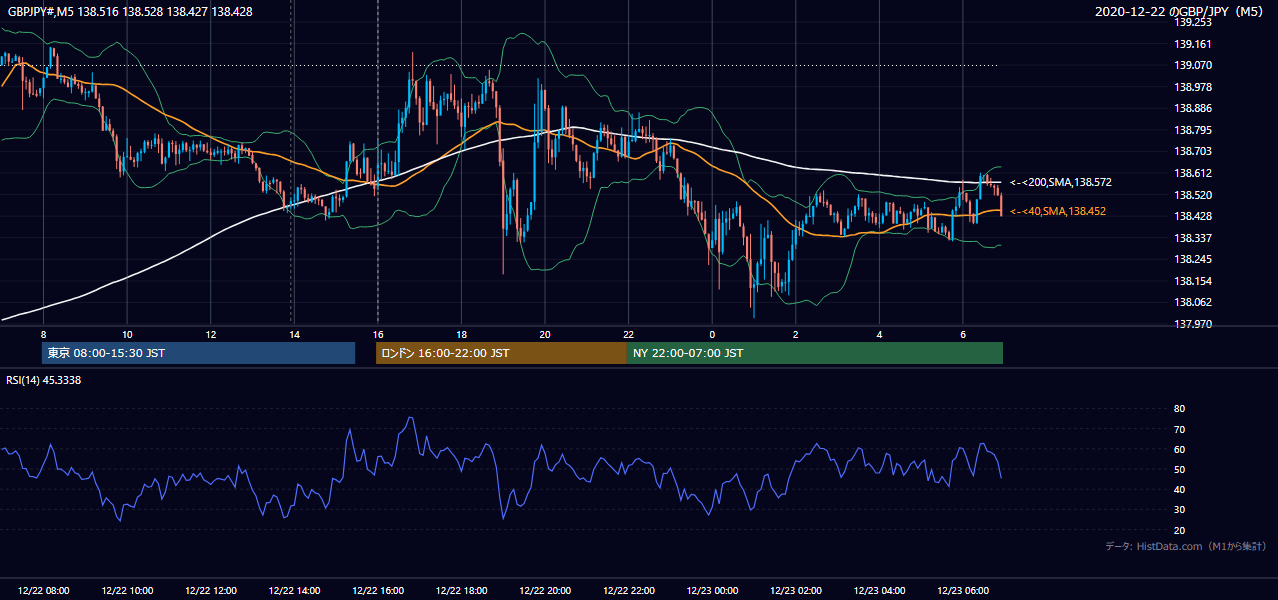Click the RSI(14) 45.3338 indicator label
Screen dimensions: 1278x600
(x=44, y=380)
